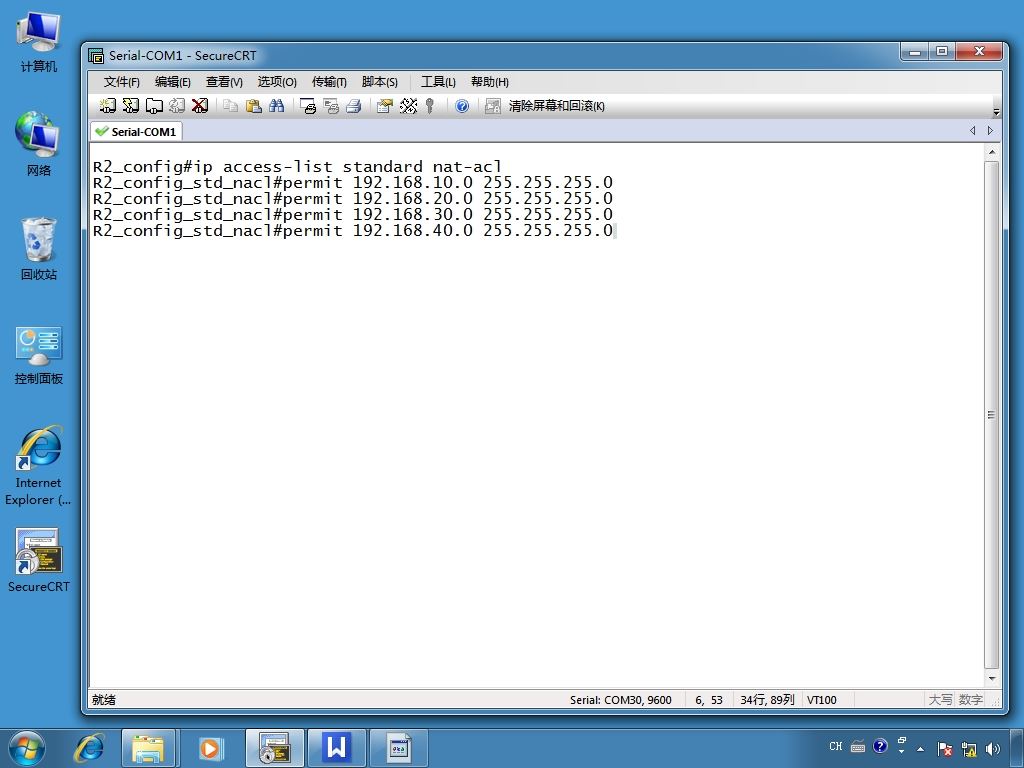Click the 'VT100' status bar entry
Viewport: 1024px width, 768px height.
(822, 700)
